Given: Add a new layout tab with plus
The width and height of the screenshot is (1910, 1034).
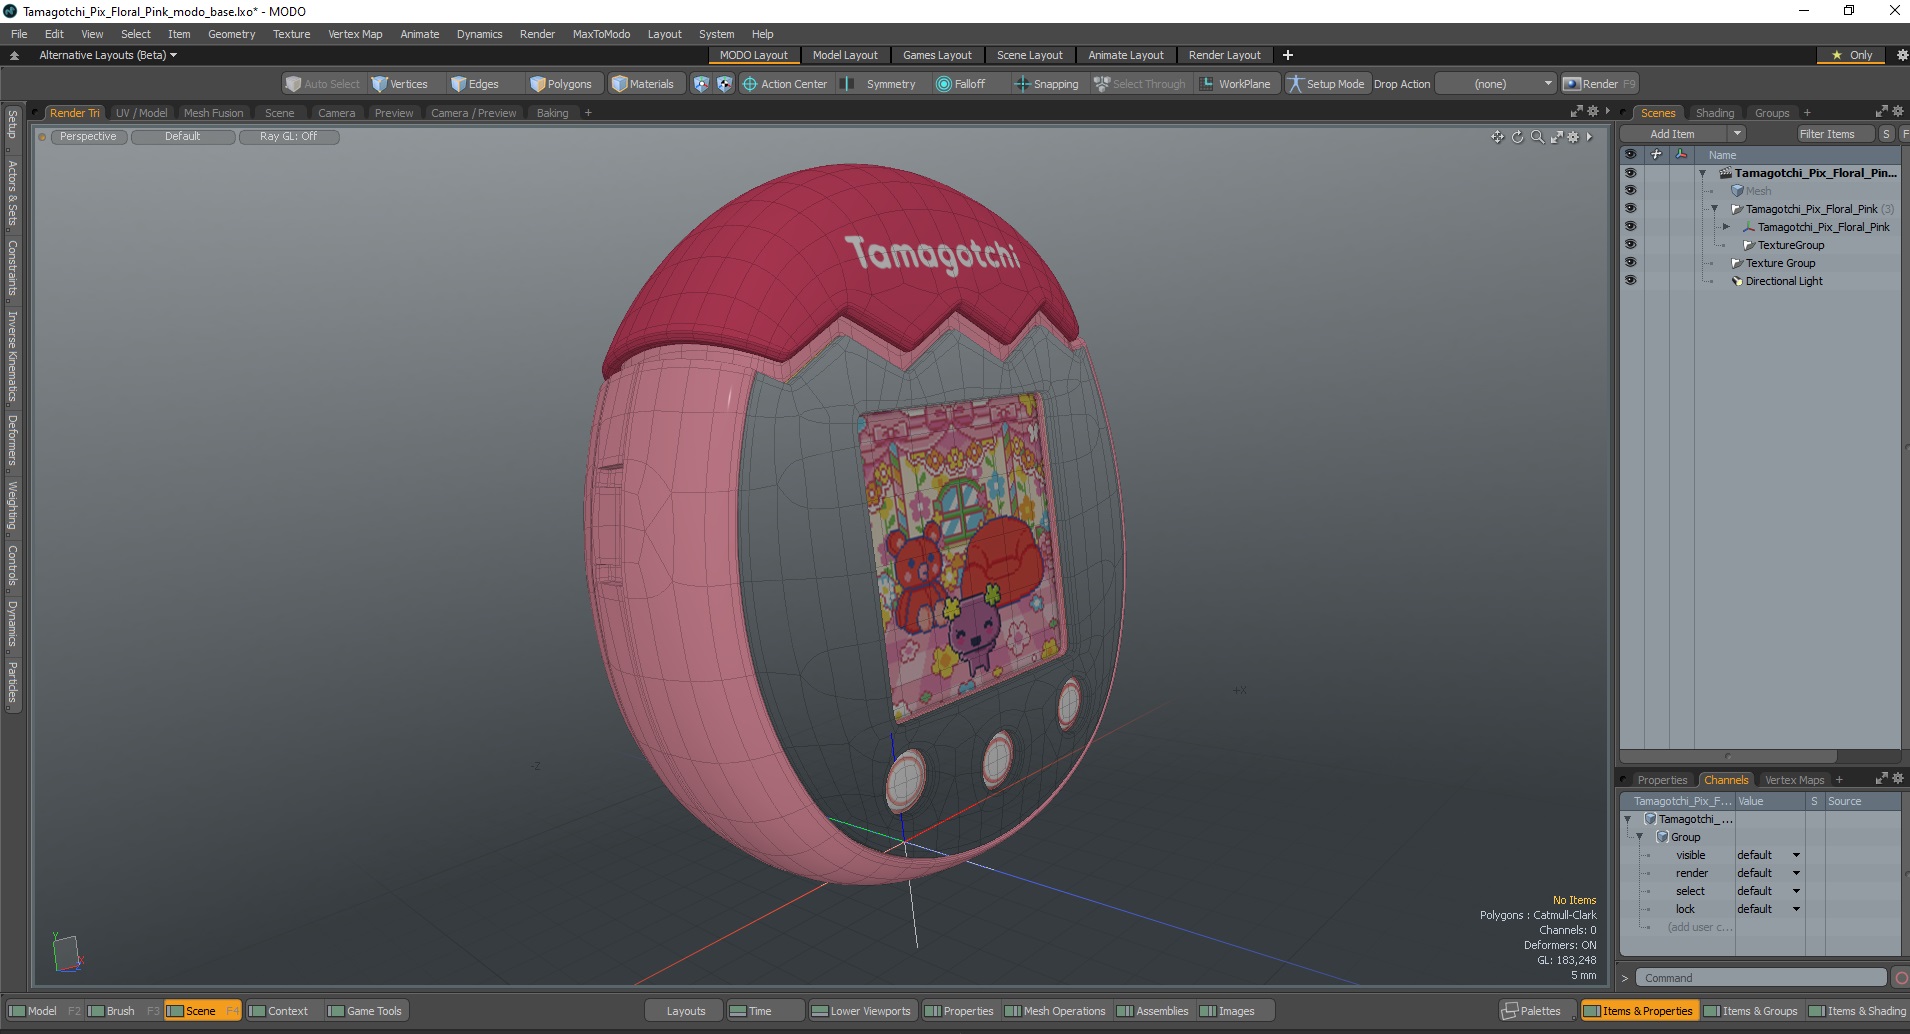Looking at the screenshot, I should click(1288, 55).
